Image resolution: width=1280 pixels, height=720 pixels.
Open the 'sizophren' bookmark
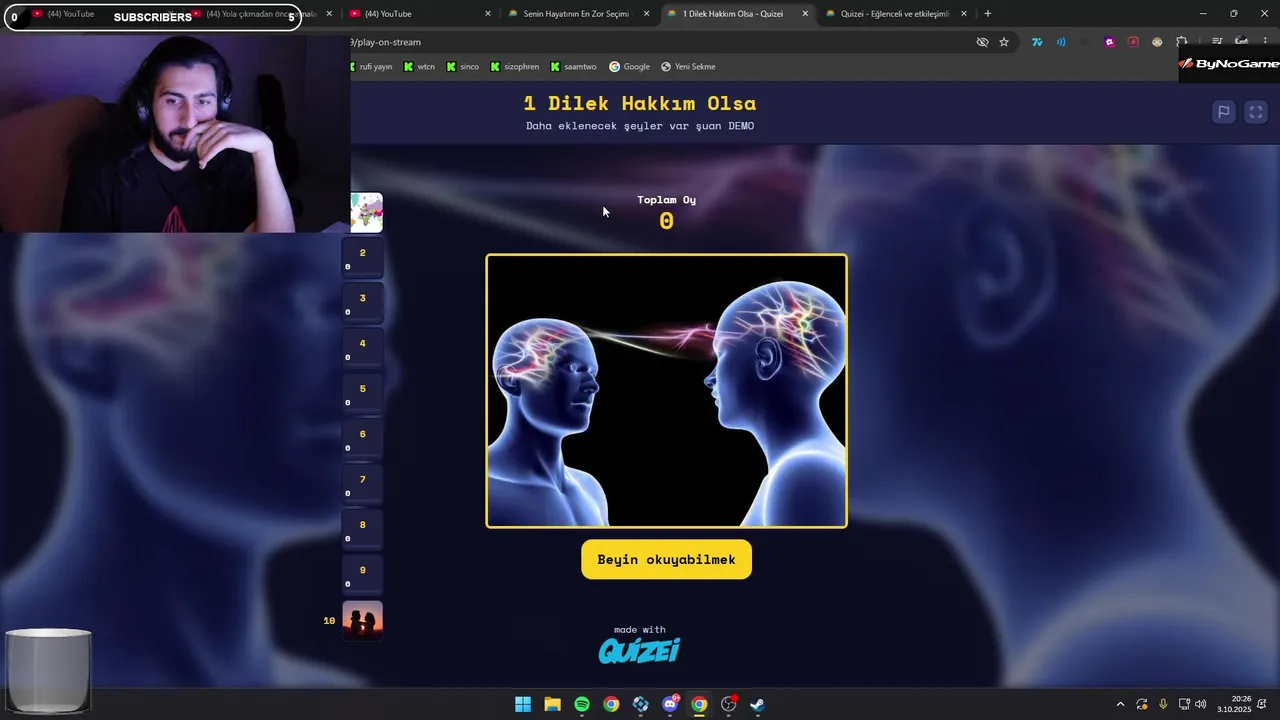514,67
